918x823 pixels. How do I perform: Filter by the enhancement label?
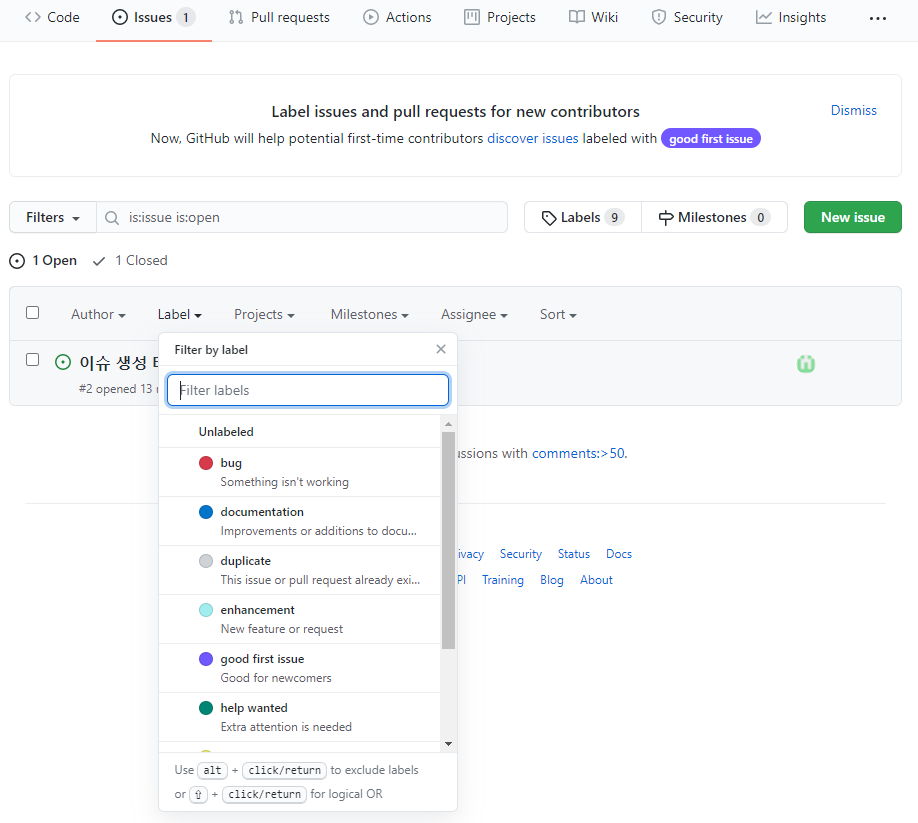300,619
